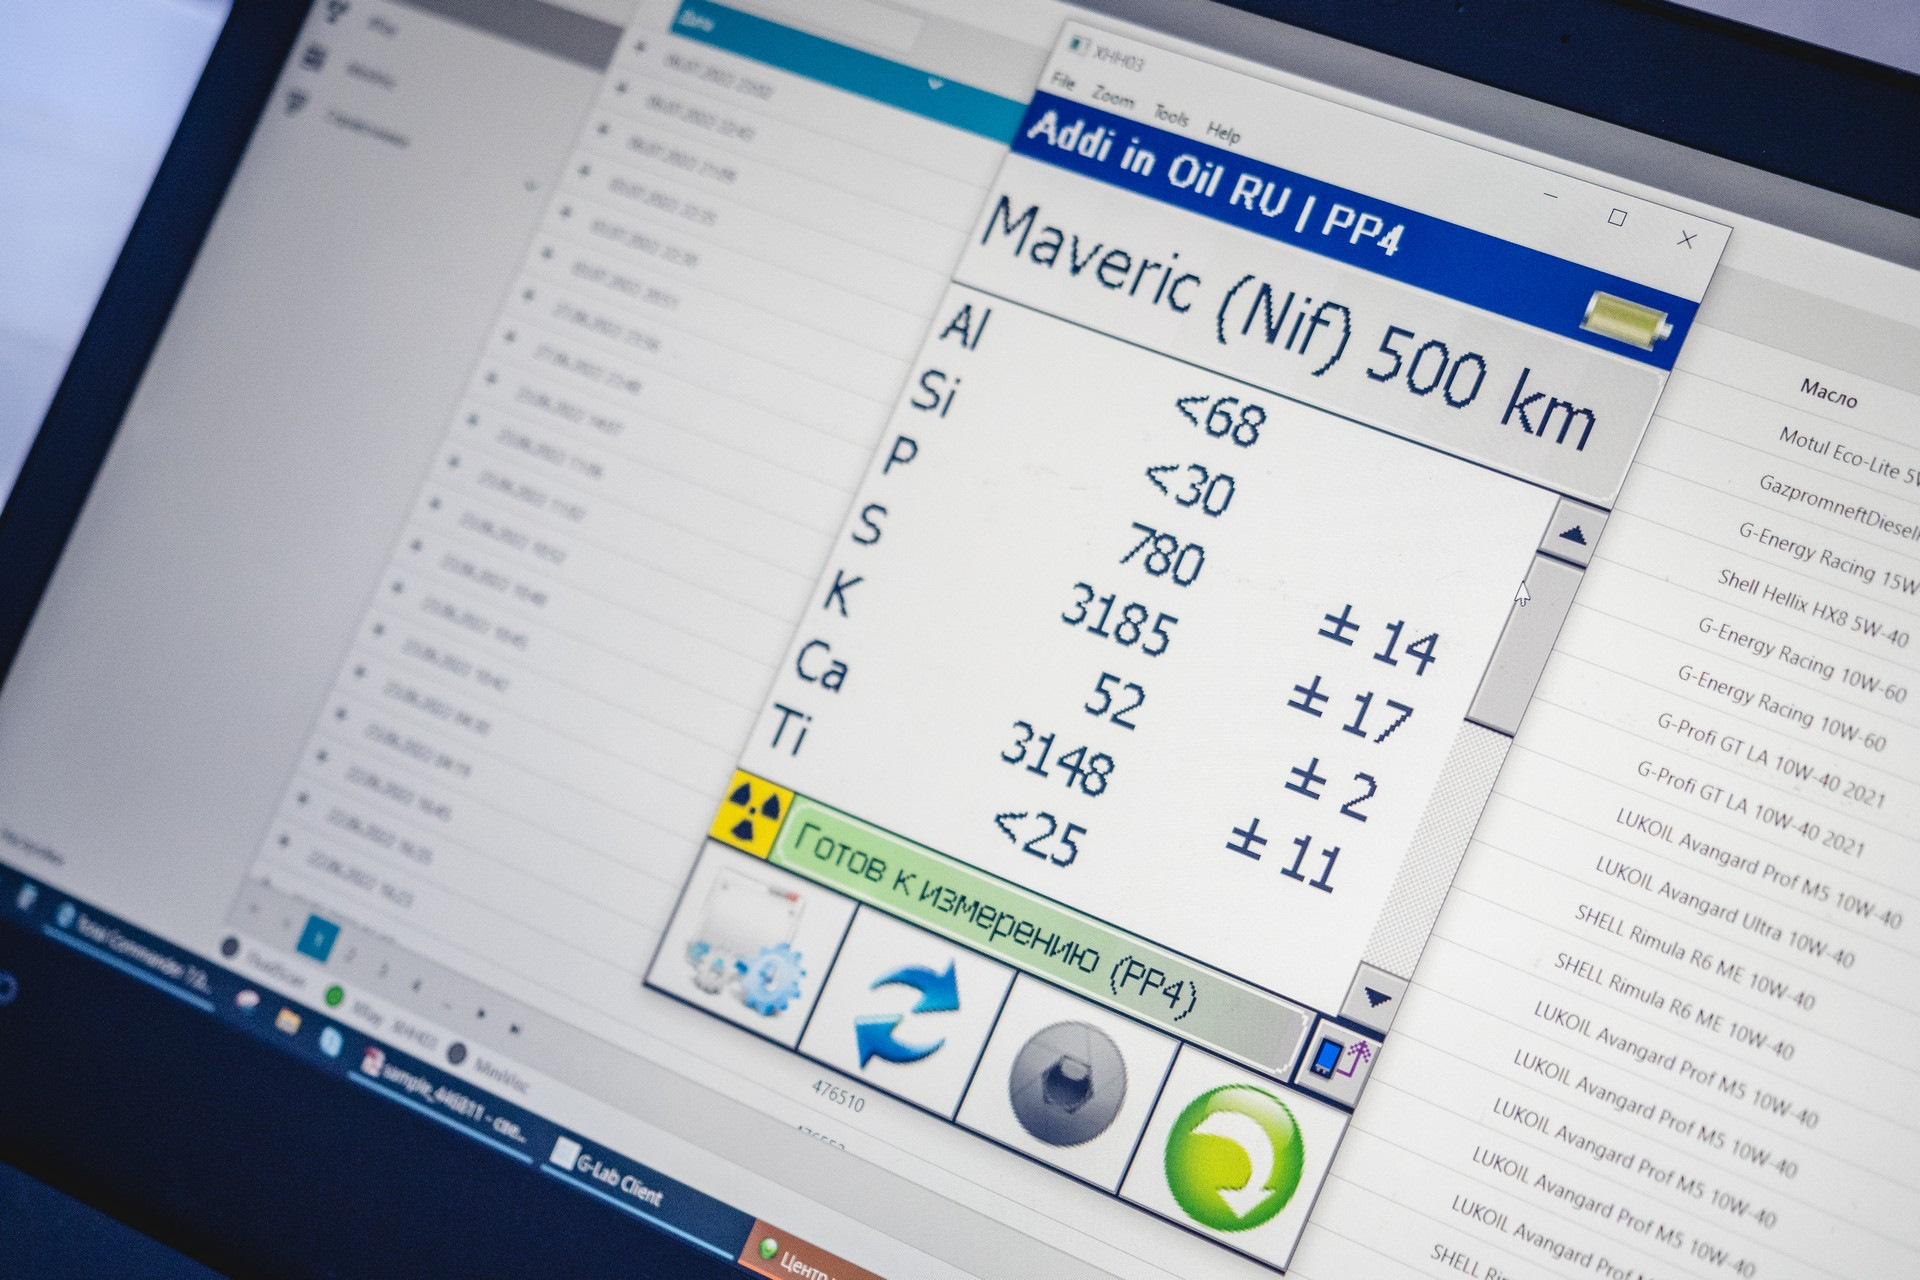Select the LUKOIL Avangard Ultra 10W-40 row
The image size is (1920, 1280).
tap(1724, 912)
